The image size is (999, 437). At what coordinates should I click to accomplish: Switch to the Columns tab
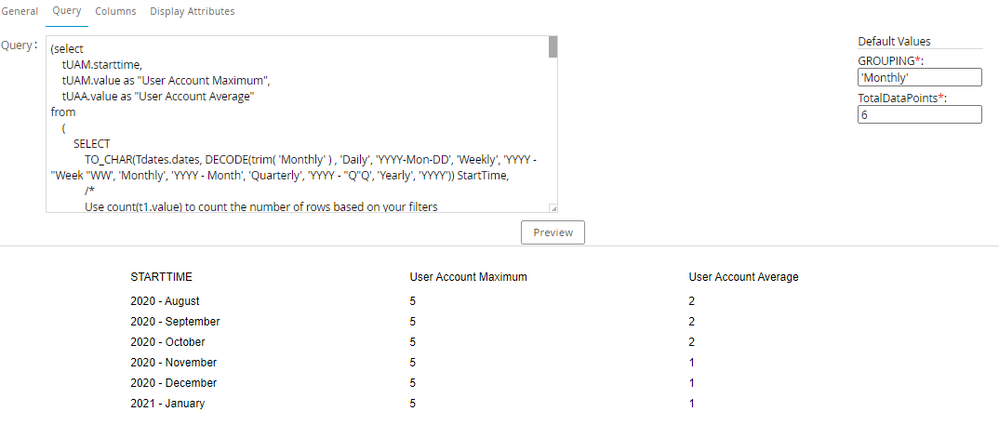click(114, 11)
